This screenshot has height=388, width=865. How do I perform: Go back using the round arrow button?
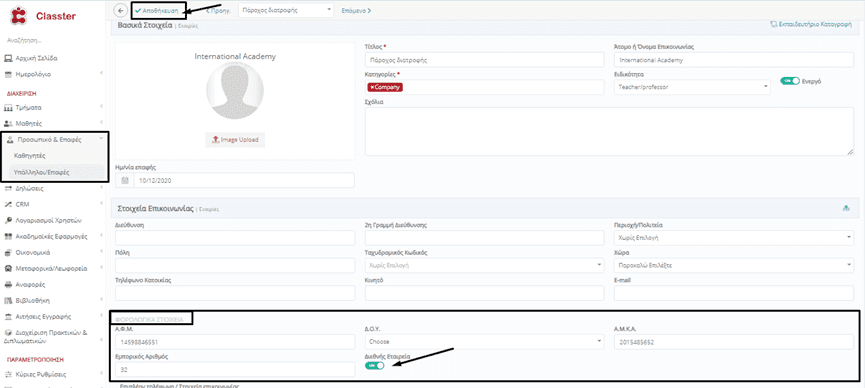(120, 10)
